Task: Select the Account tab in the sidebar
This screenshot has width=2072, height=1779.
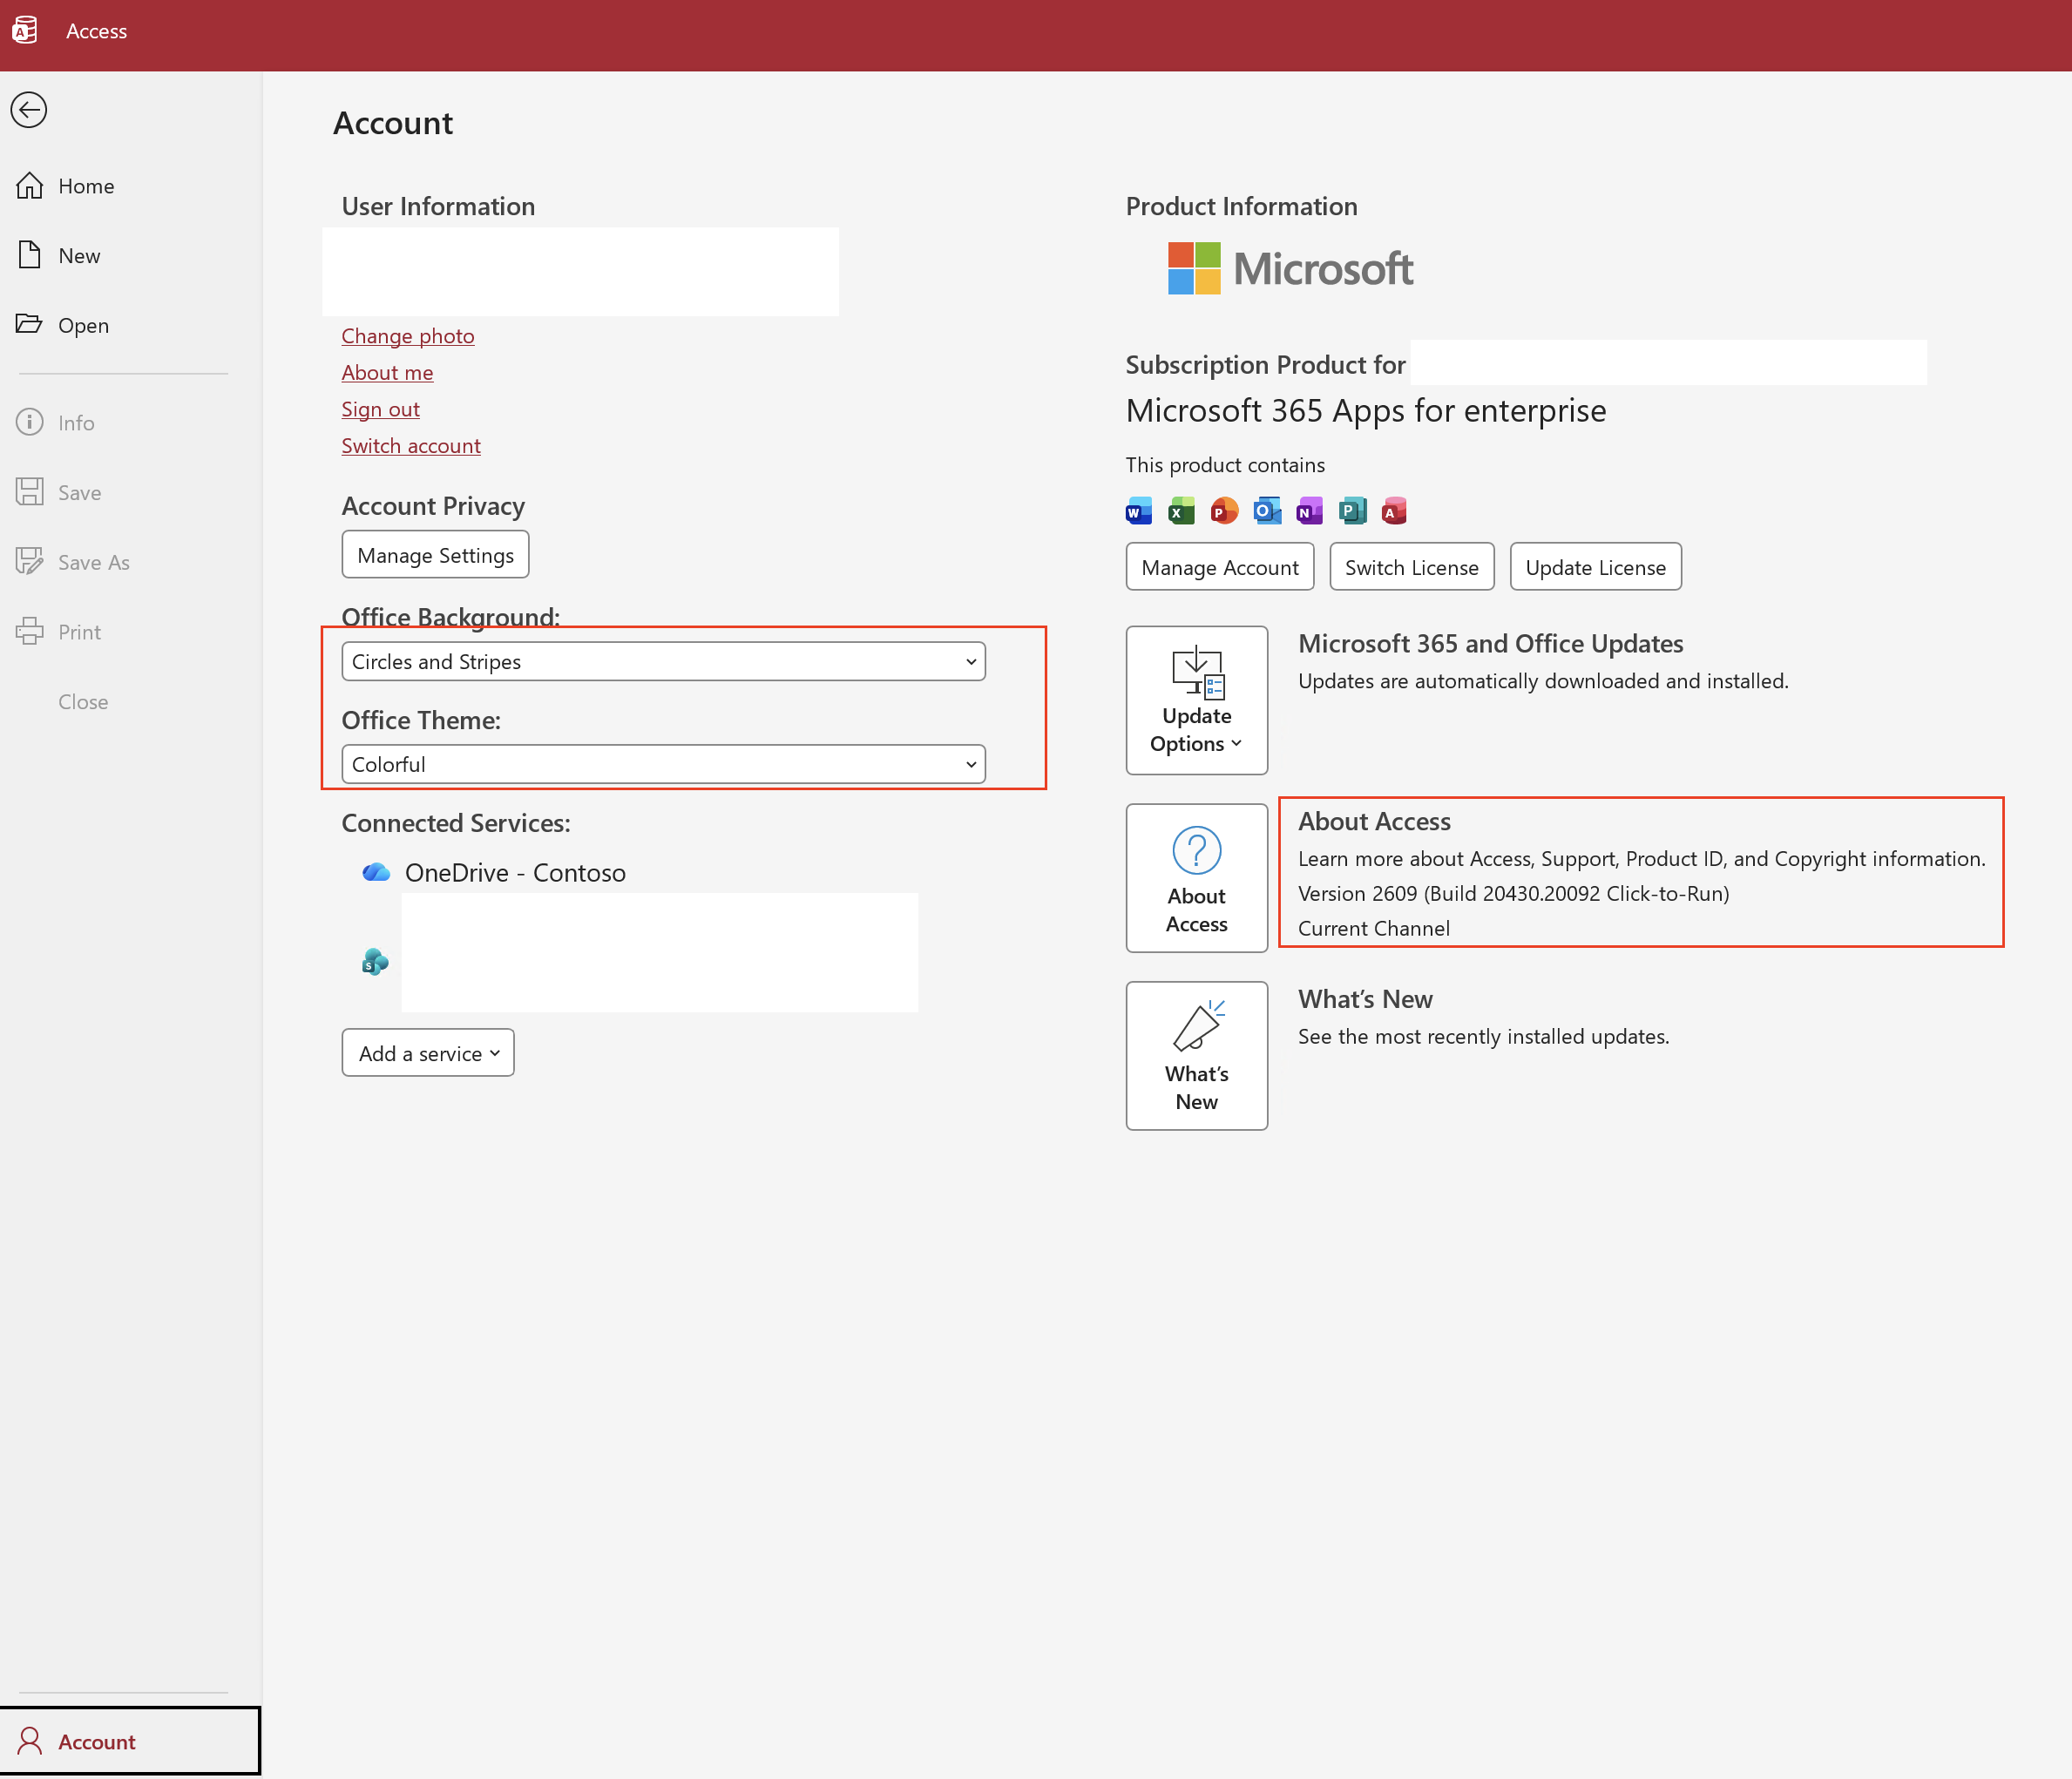Action: (x=130, y=1741)
